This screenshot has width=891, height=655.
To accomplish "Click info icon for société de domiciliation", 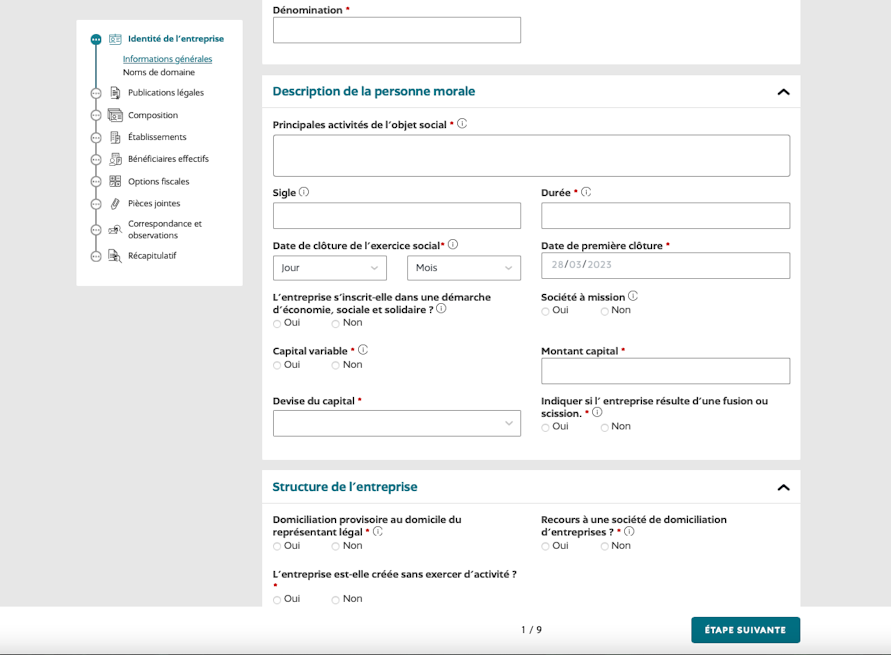I will 629,531.
